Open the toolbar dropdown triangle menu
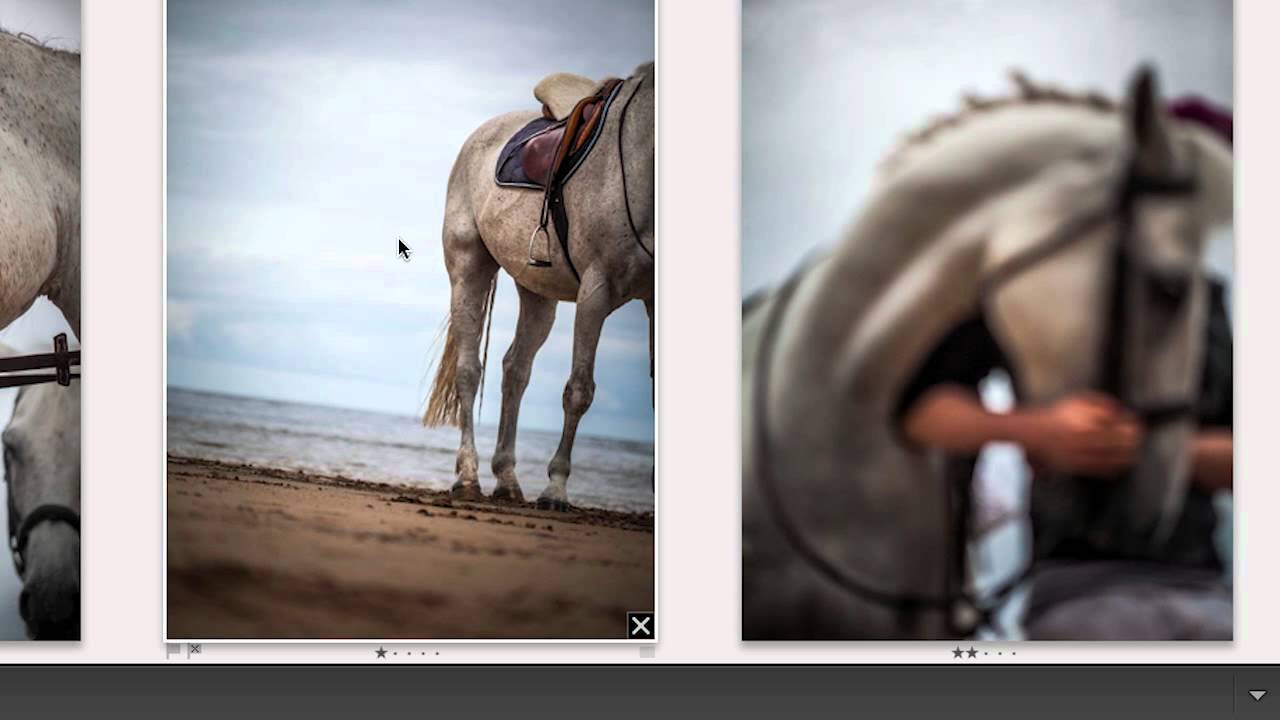 coord(1257,695)
